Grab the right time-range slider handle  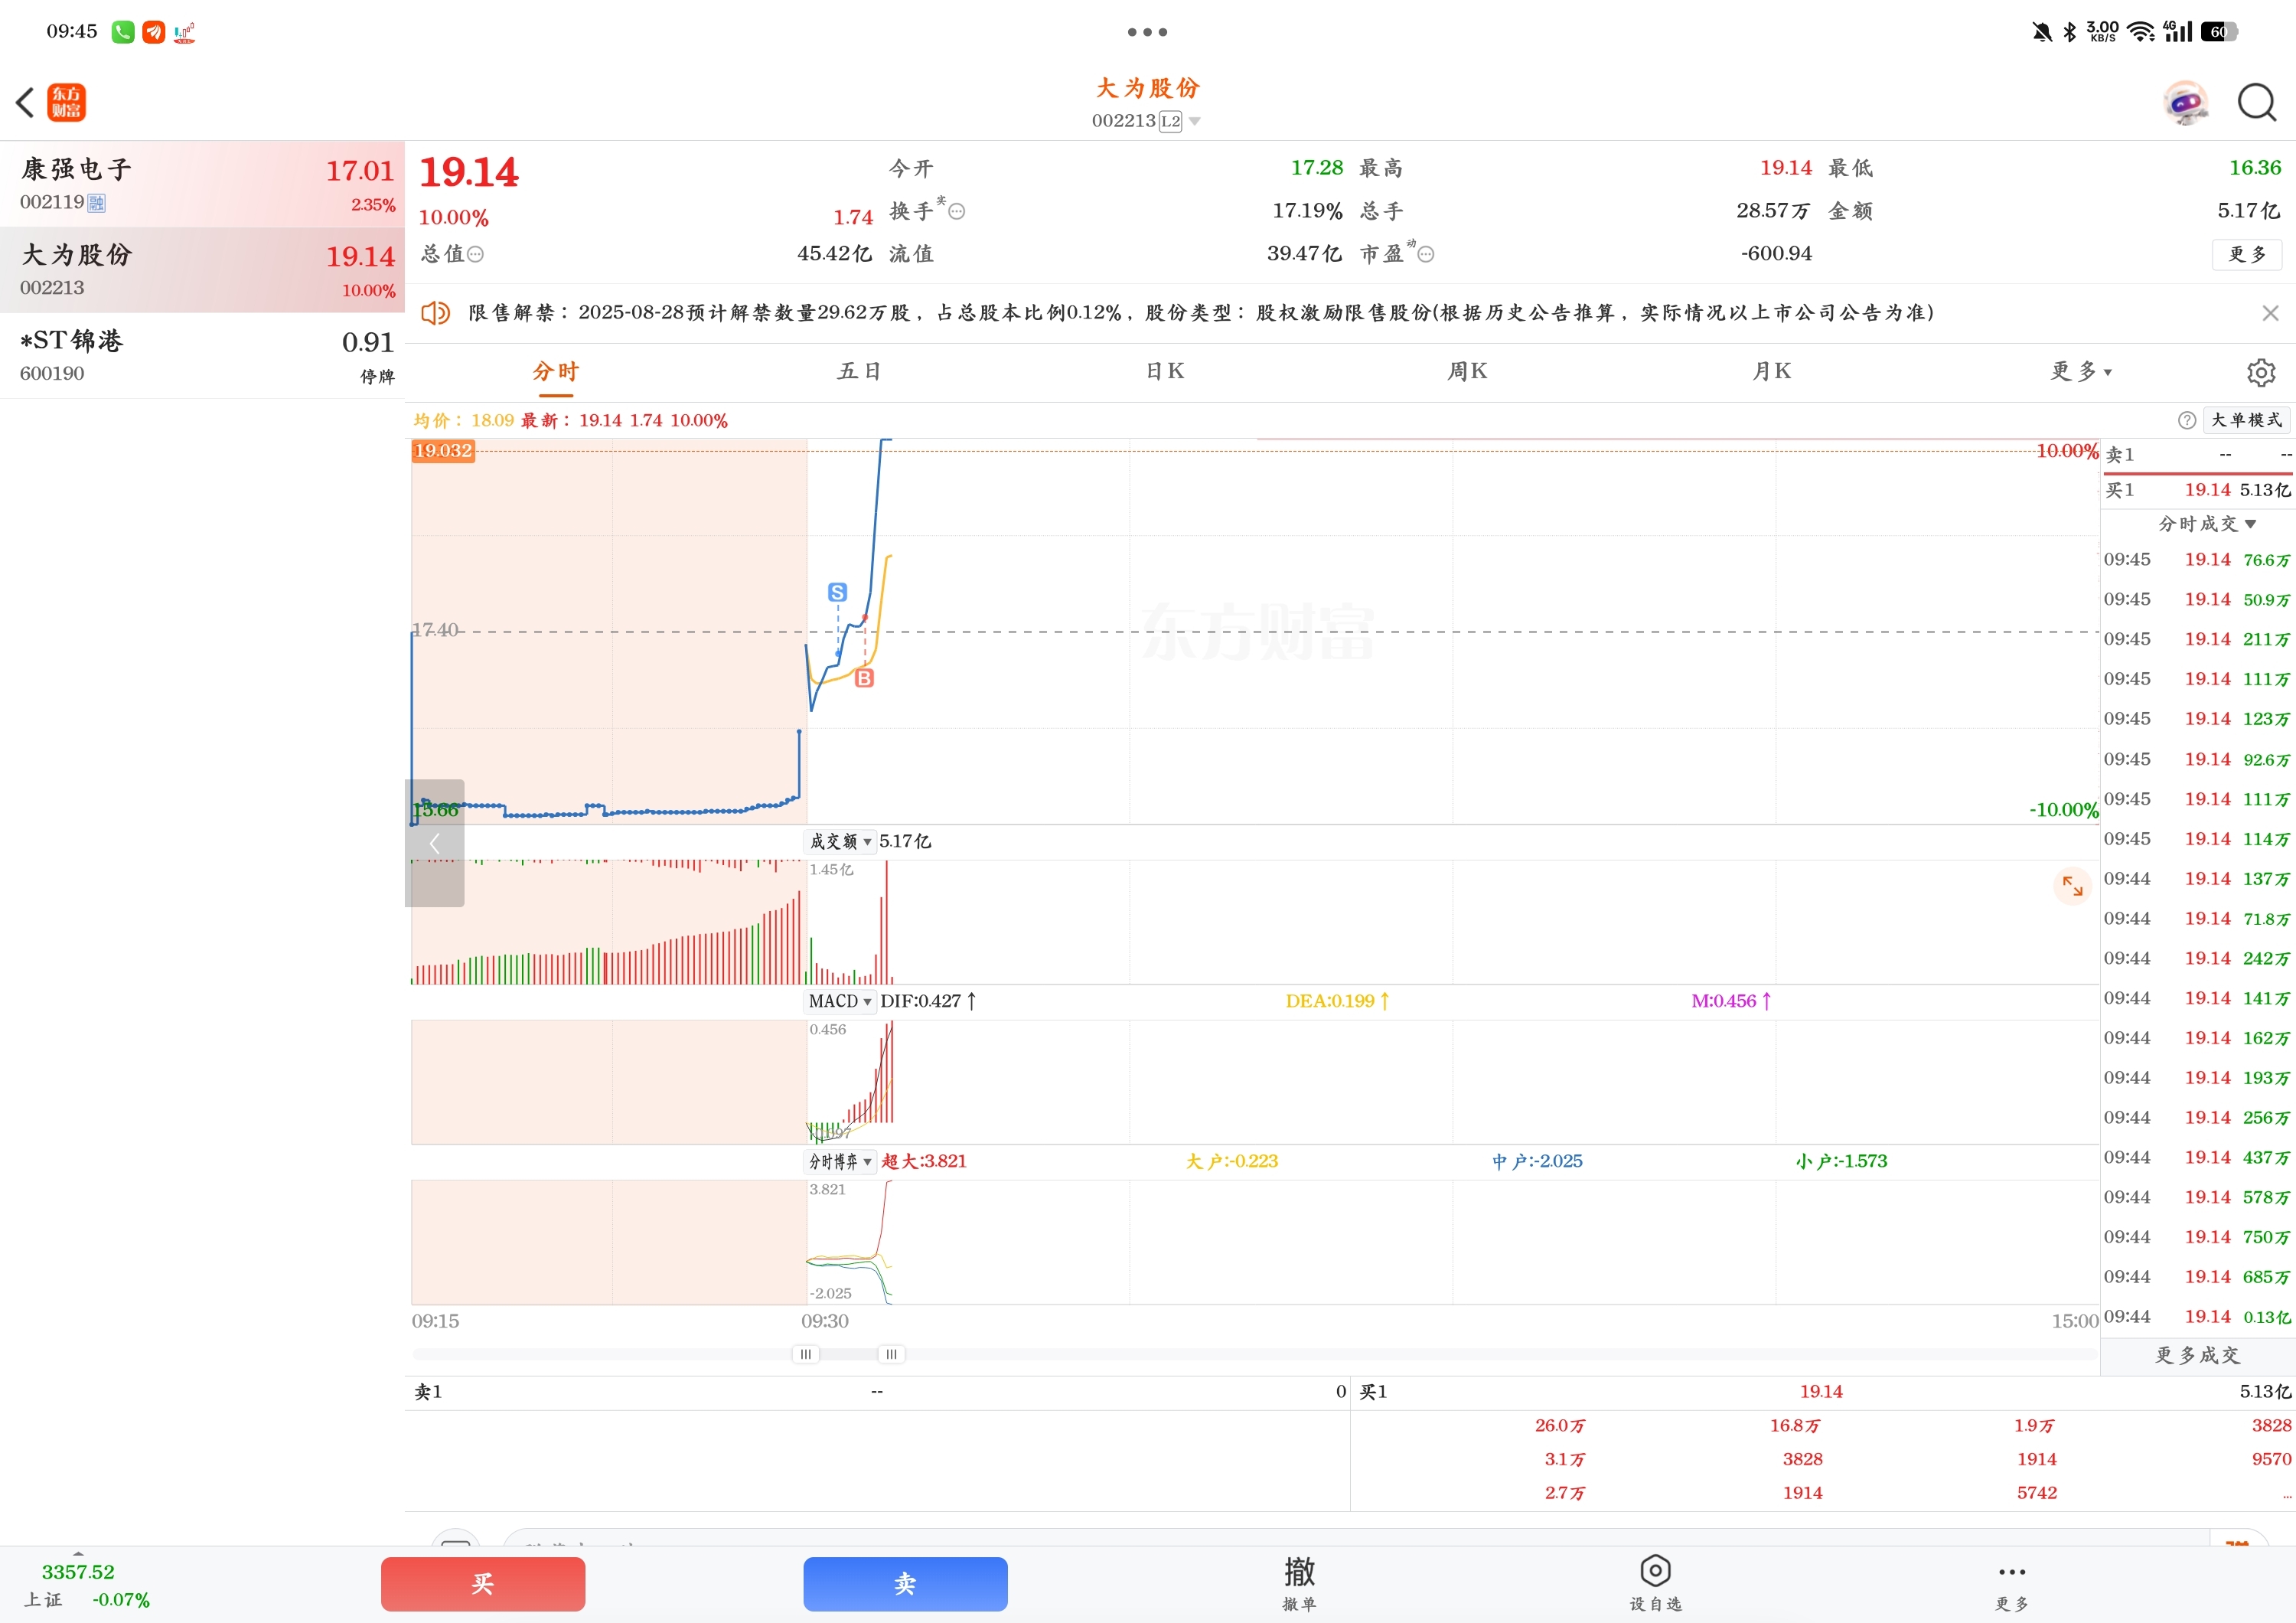pos(891,1355)
